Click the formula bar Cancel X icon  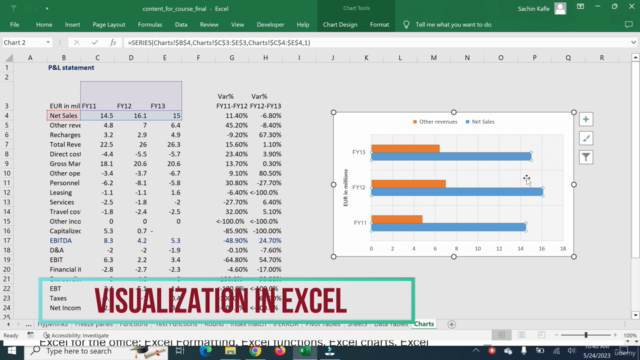(x=77, y=42)
